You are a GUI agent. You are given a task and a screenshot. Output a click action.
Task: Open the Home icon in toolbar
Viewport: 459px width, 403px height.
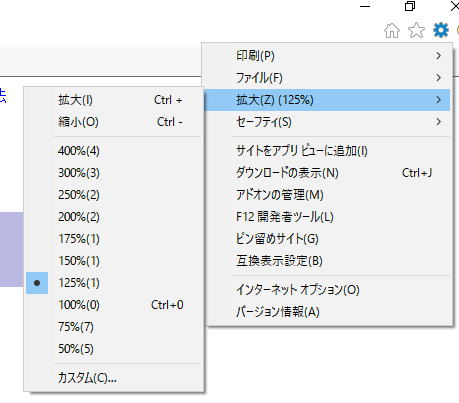click(392, 31)
